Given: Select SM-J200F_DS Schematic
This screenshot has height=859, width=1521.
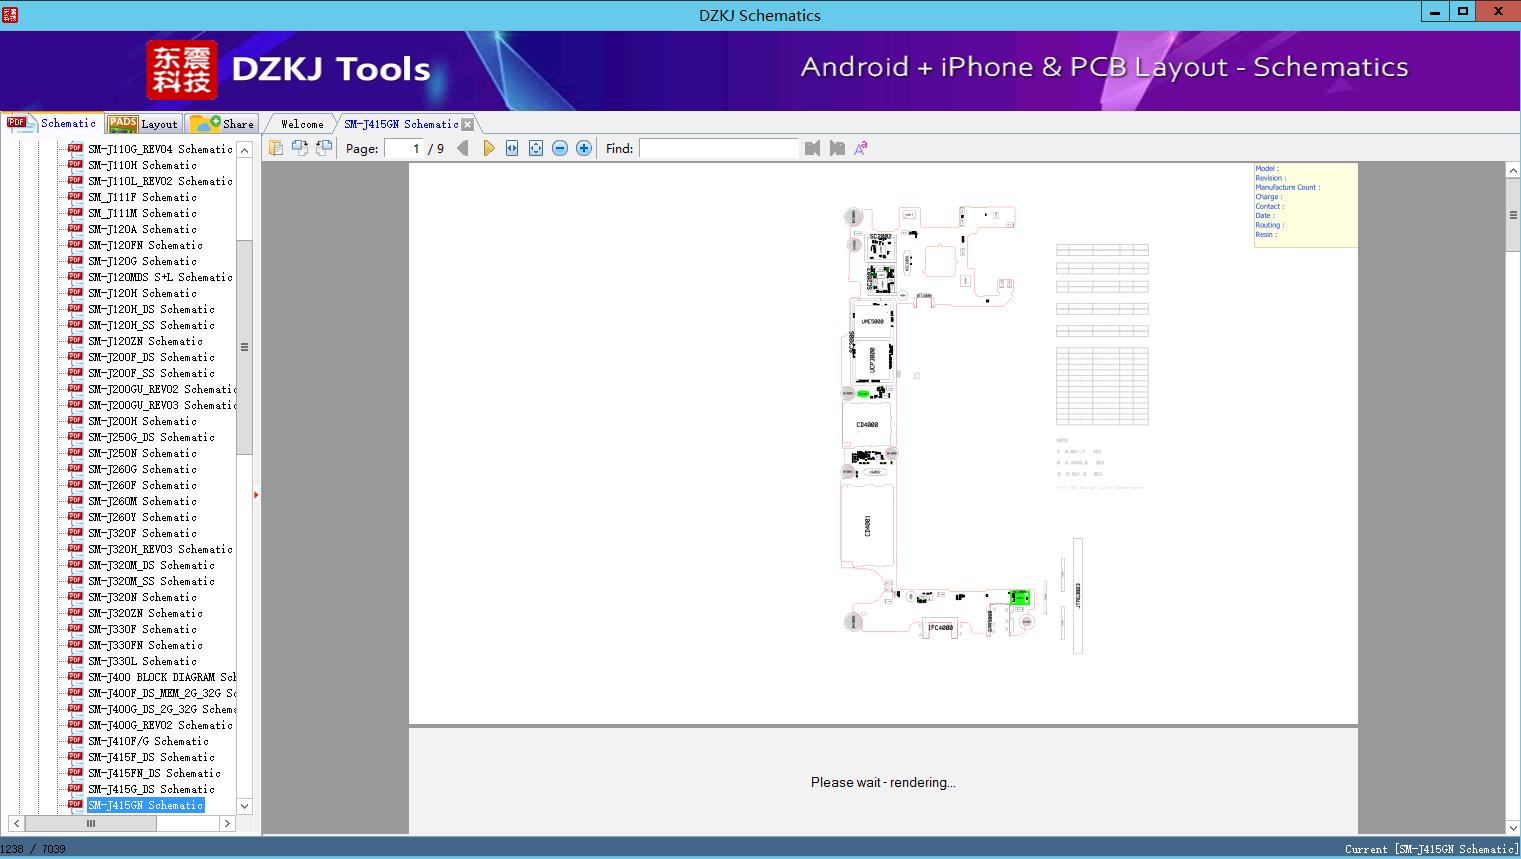Looking at the screenshot, I should pos(151,357).
